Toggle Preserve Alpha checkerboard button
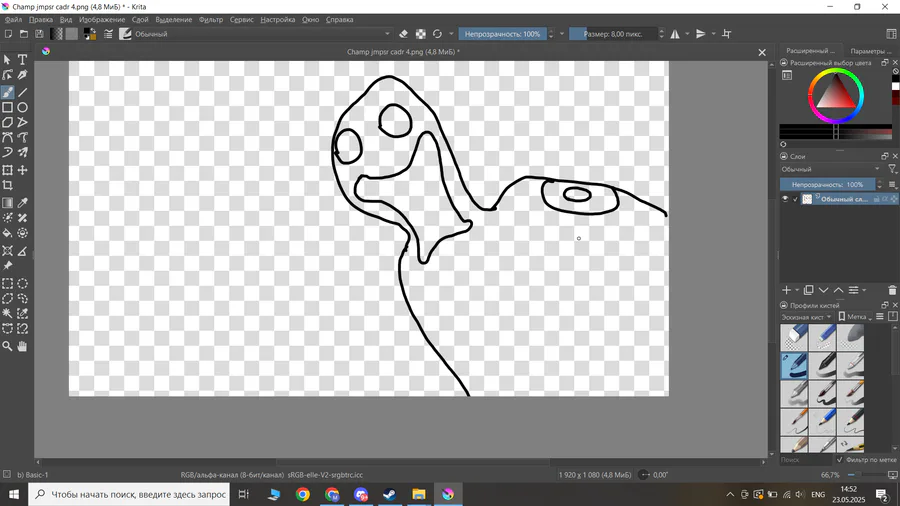This screenshot has width=900, height=506. [x=421, y=34]
